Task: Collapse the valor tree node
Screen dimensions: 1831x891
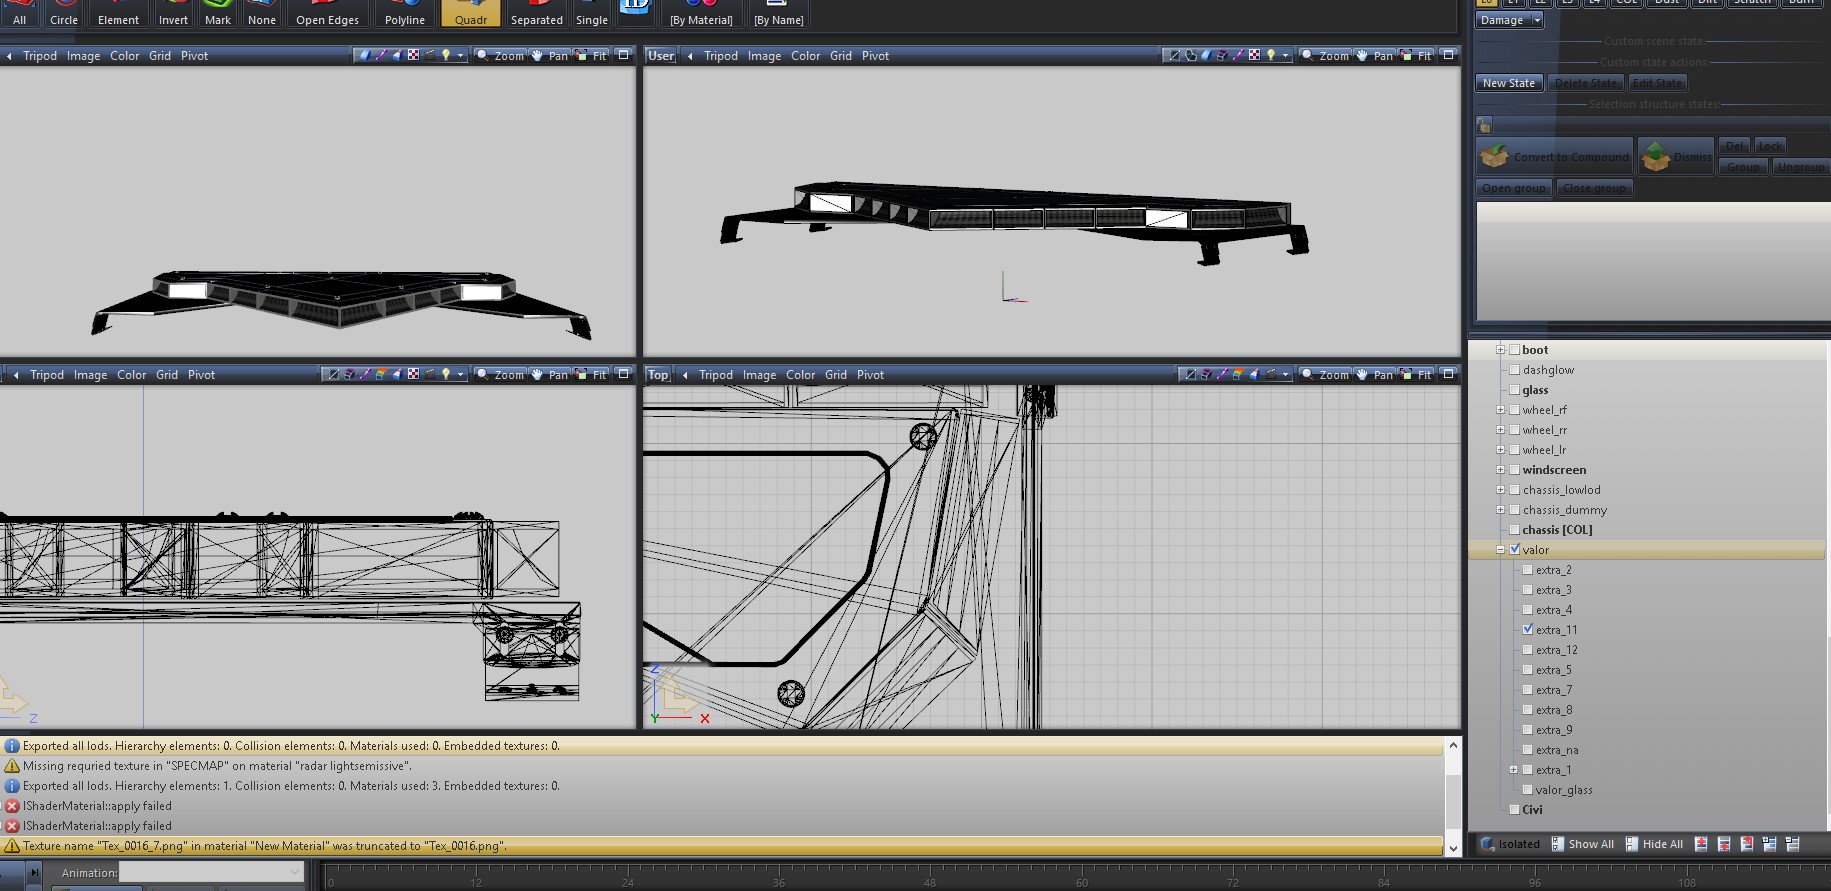Action: pyautogui.click(x=1500, y=550)
